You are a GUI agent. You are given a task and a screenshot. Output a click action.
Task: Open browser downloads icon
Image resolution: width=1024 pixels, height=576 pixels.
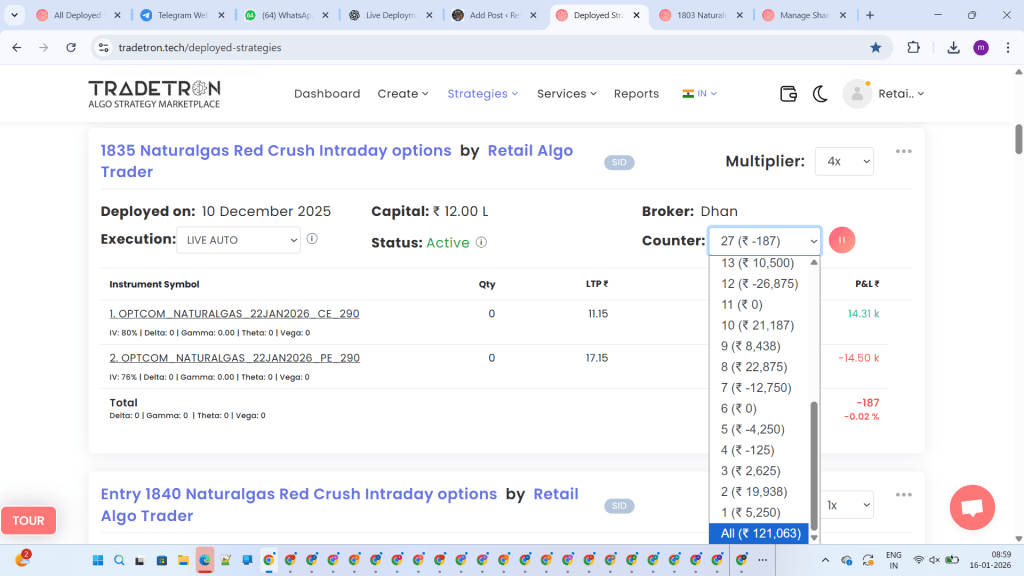click(x=953, y=47)
